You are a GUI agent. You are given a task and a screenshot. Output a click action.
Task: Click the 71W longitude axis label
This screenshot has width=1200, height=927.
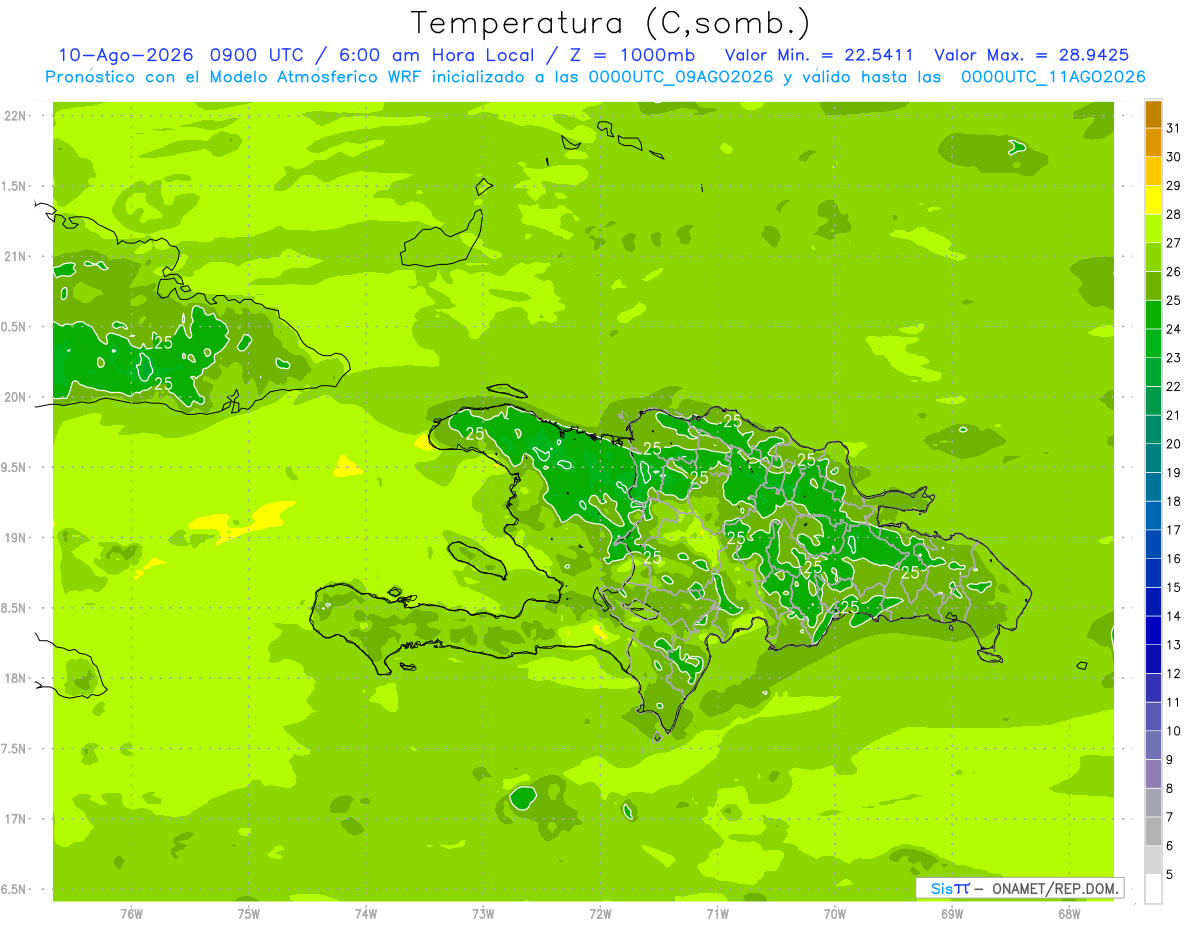point(717,914)
